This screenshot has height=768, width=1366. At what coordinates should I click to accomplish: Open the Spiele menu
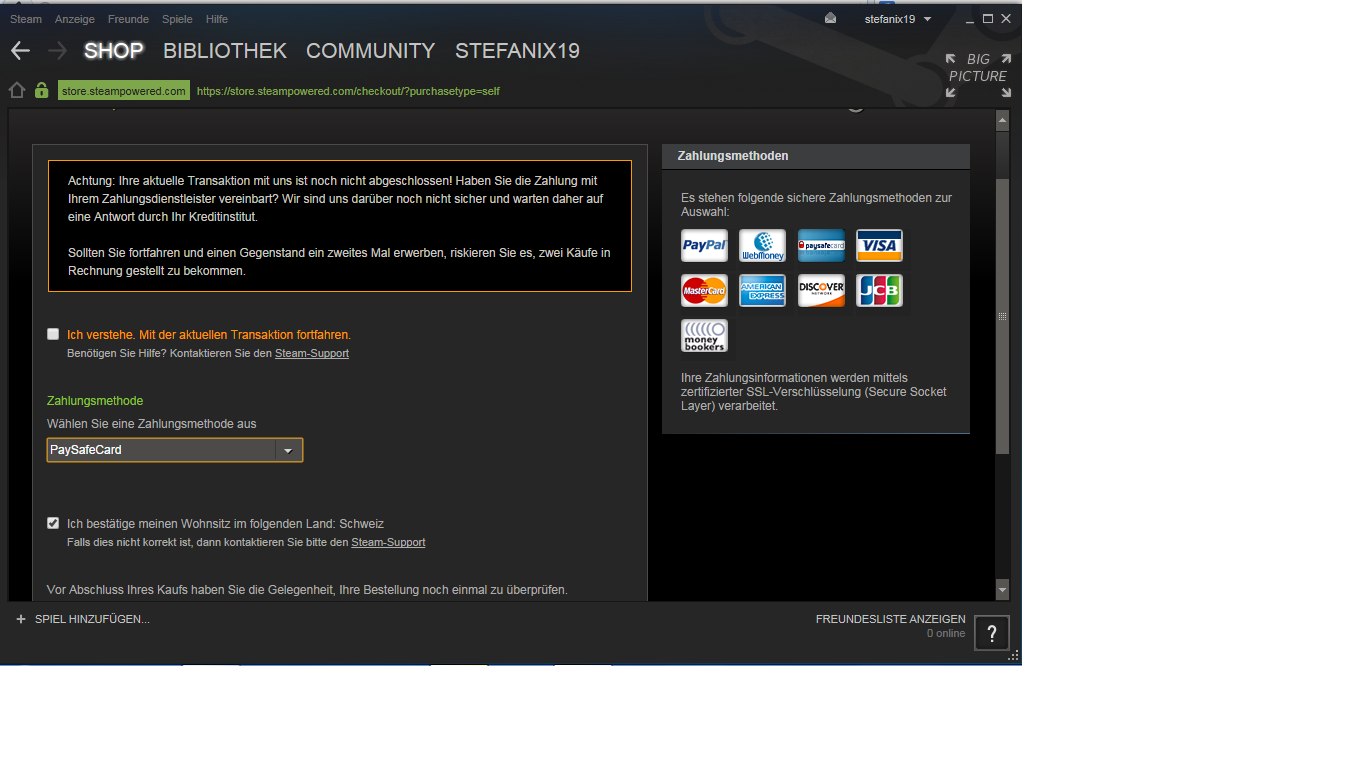coord(177,19)
